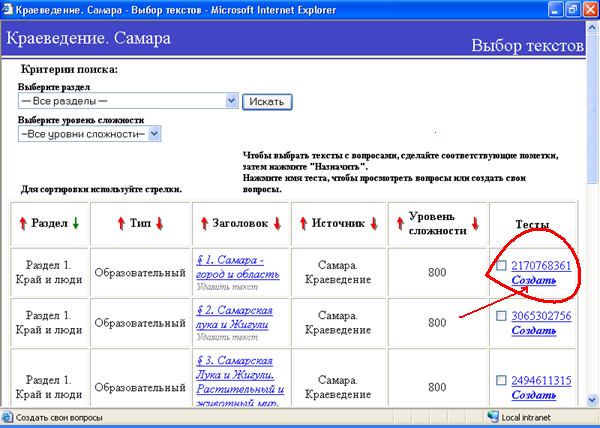The height and width of the screenshot is (428, 600).
Task: Open test link 2170768361
Action: (541, 265)
